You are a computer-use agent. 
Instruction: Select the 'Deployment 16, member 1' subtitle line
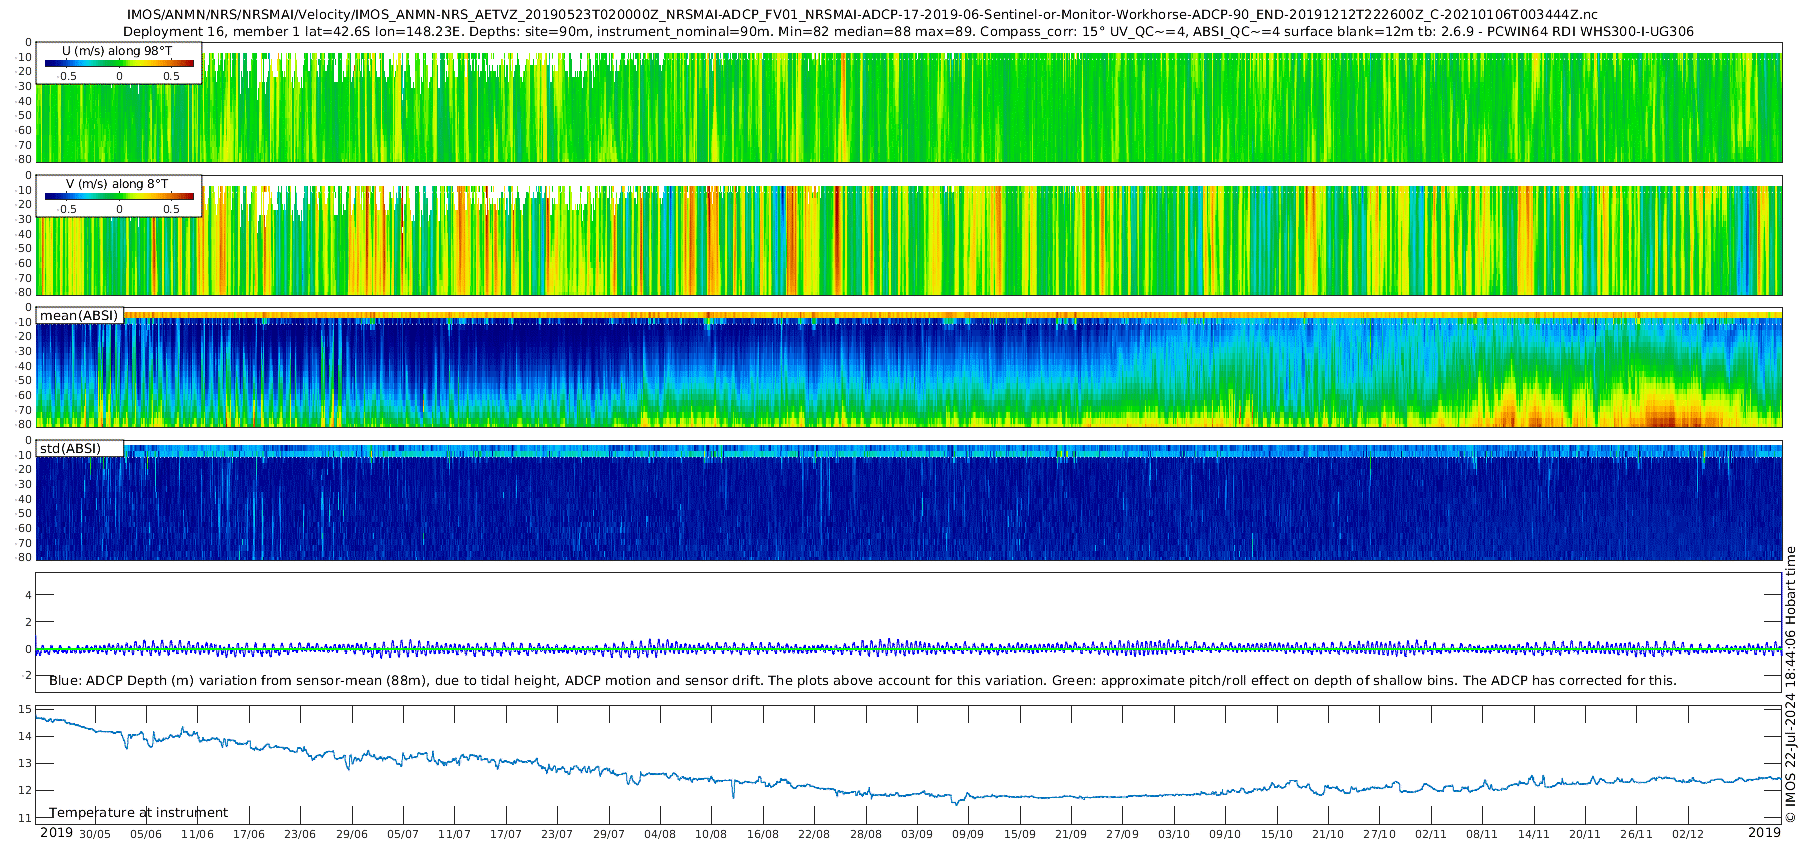pyautogui.click(x=908, y=31)
